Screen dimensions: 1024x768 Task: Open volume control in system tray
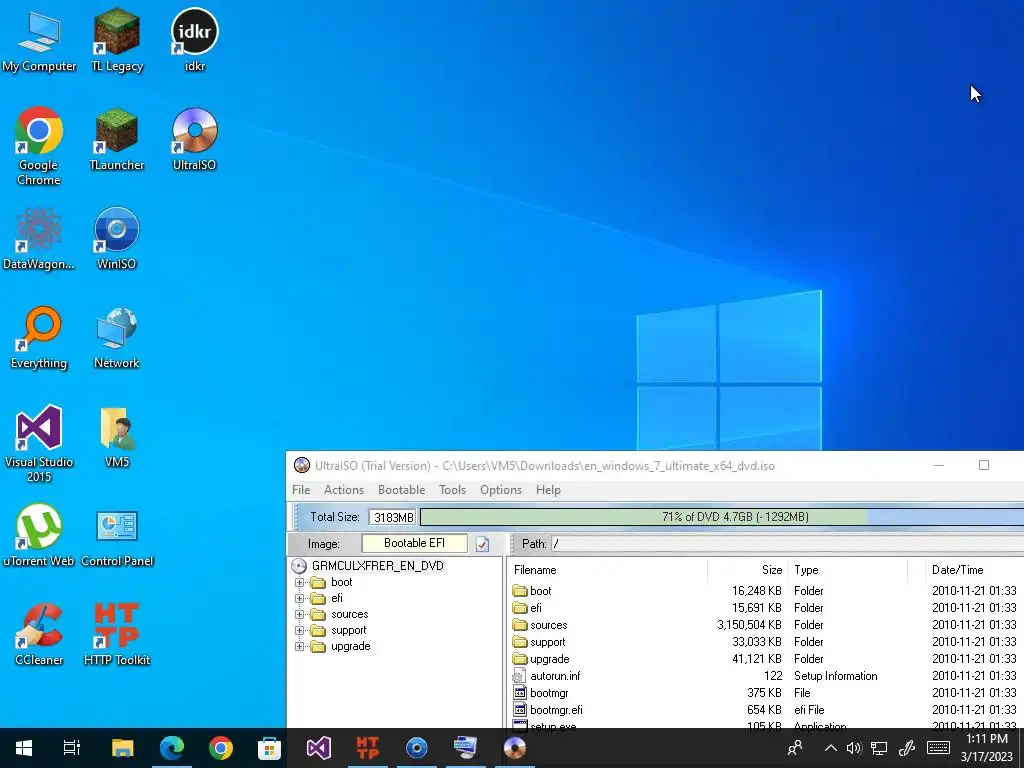pos(854,748)
